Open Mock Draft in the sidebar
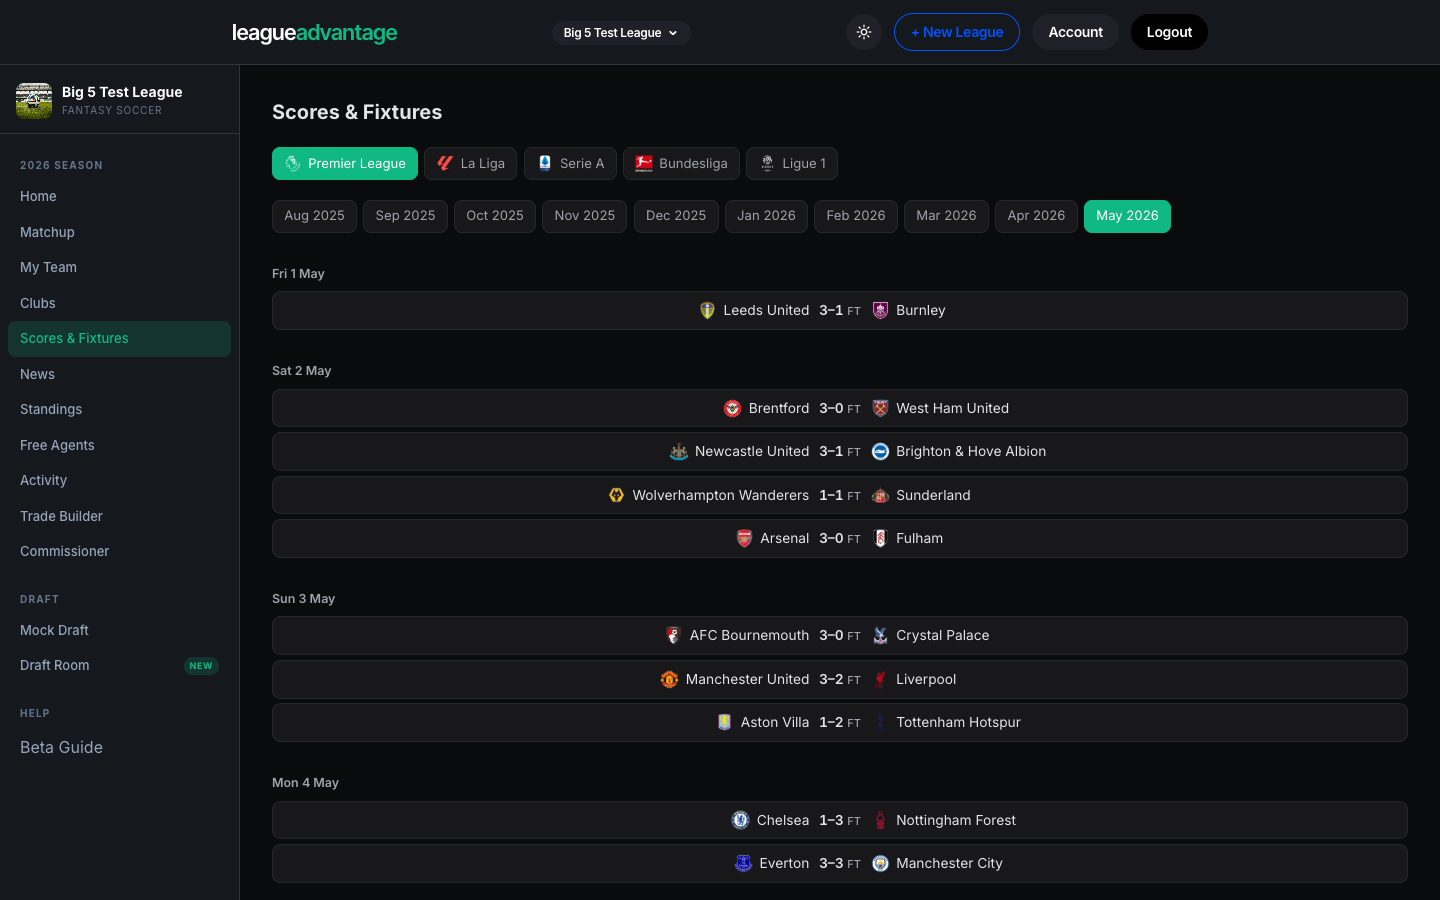Viewport: 1440px width, 900px height. click(119, 630)
